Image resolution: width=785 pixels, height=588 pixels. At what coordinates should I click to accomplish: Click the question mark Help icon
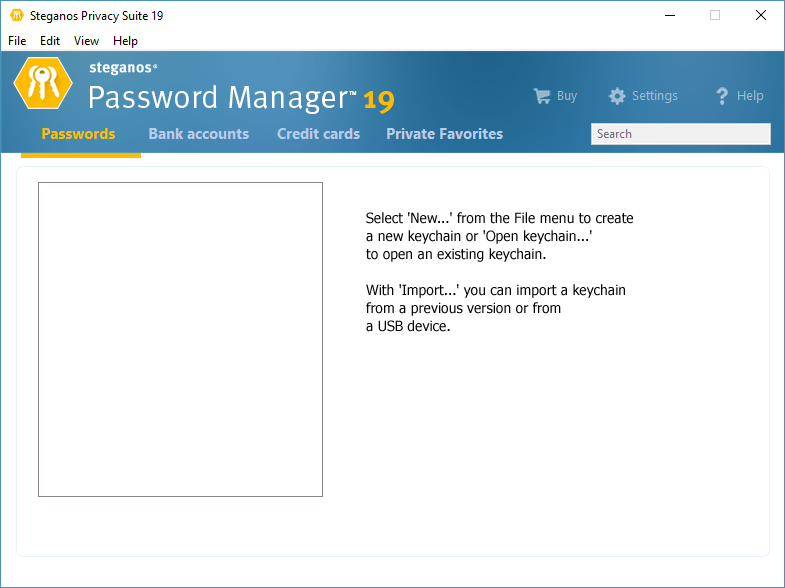click(721, 96)
